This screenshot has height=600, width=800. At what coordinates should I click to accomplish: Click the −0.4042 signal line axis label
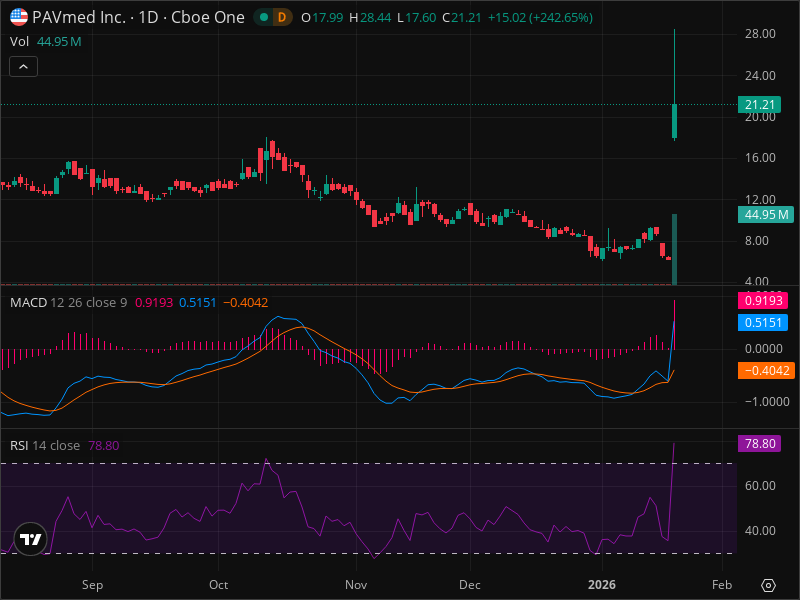[766, 370]
